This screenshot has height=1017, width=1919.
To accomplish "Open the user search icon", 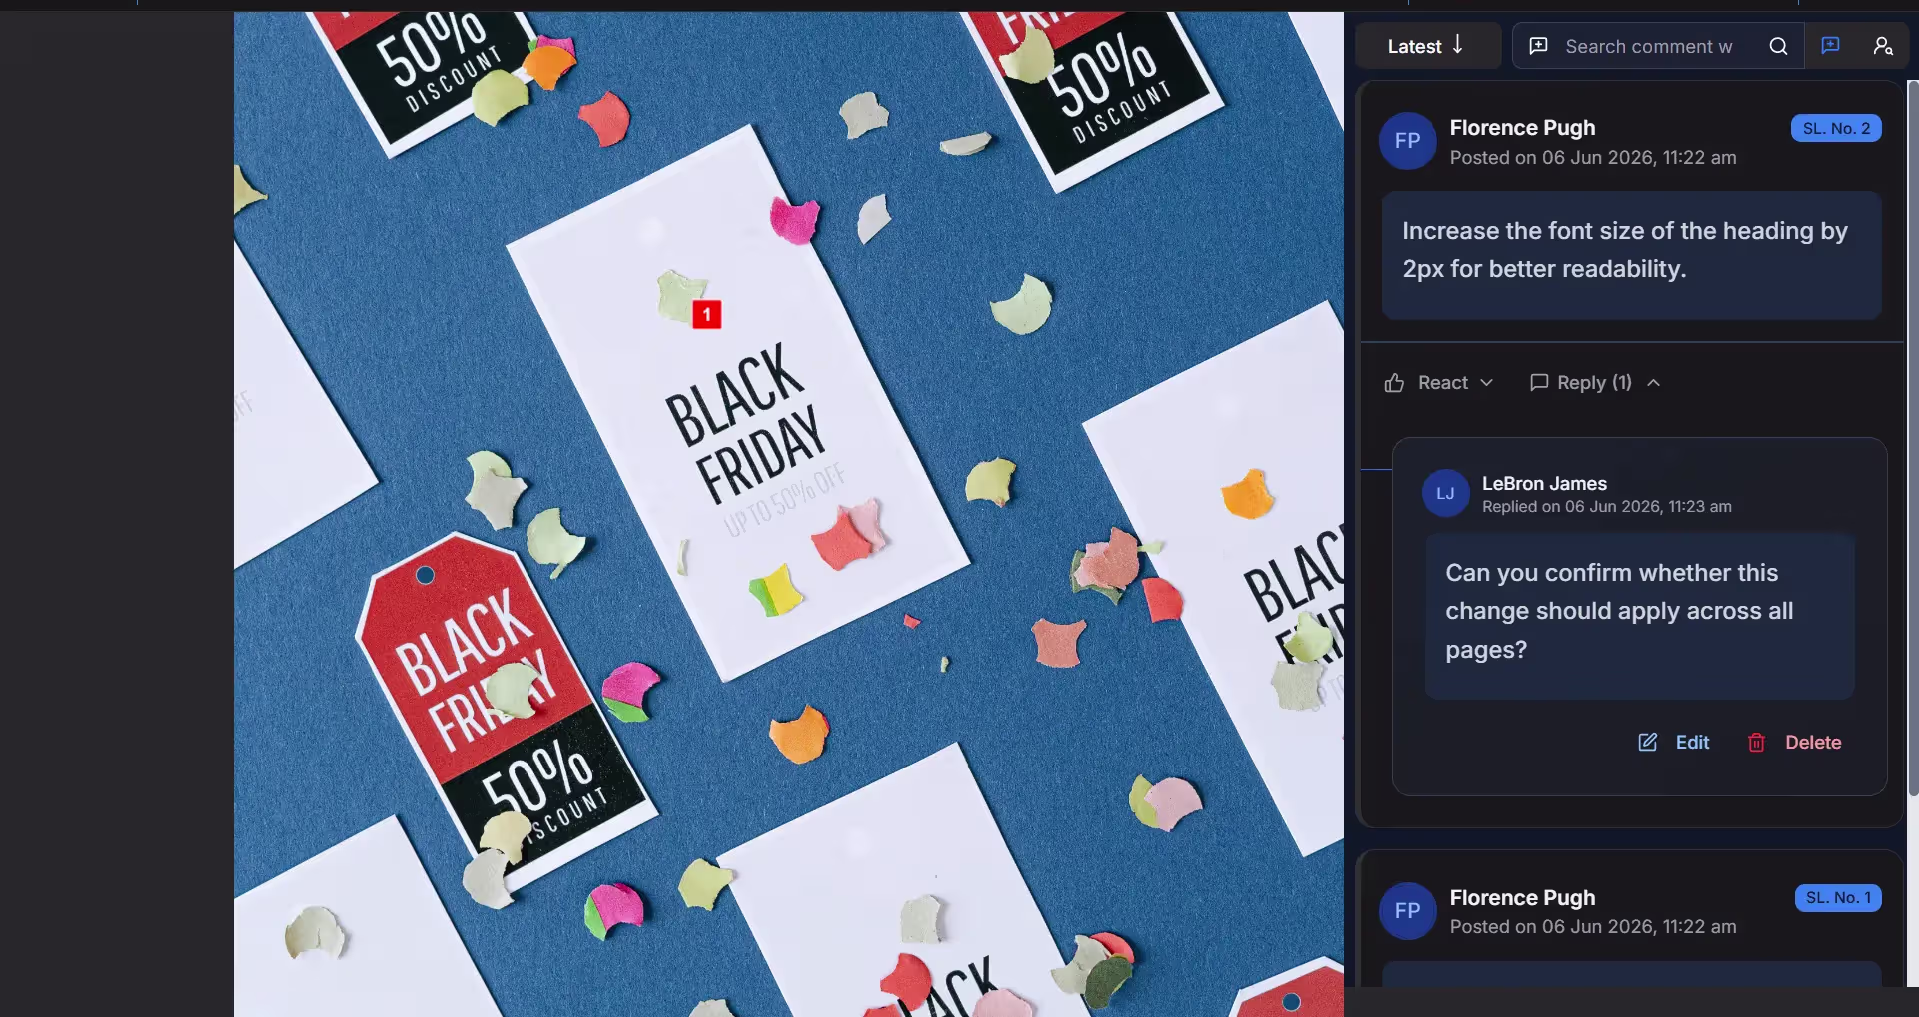I will coord(1883,46).
